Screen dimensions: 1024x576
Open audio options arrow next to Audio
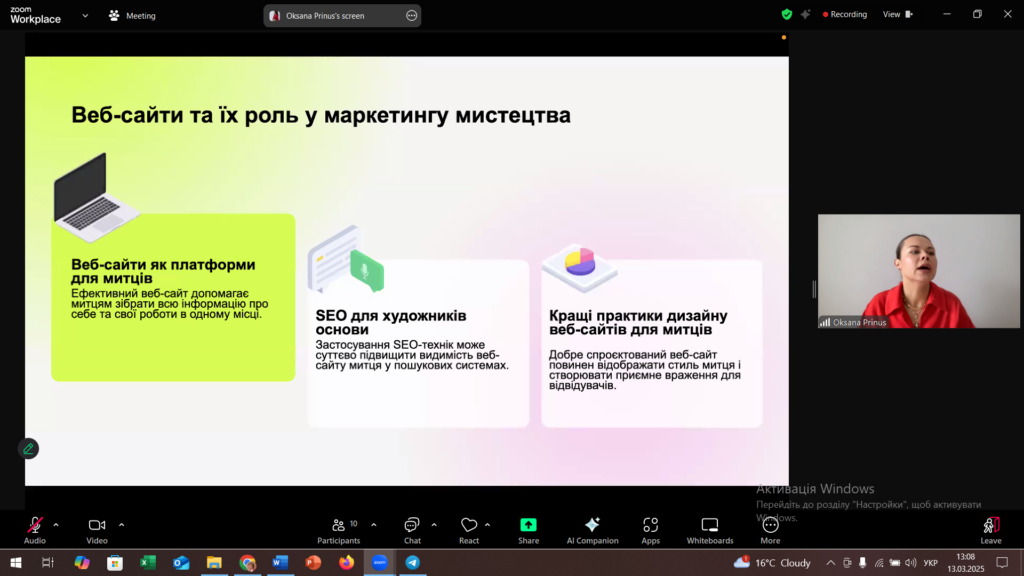coord(56,525)
